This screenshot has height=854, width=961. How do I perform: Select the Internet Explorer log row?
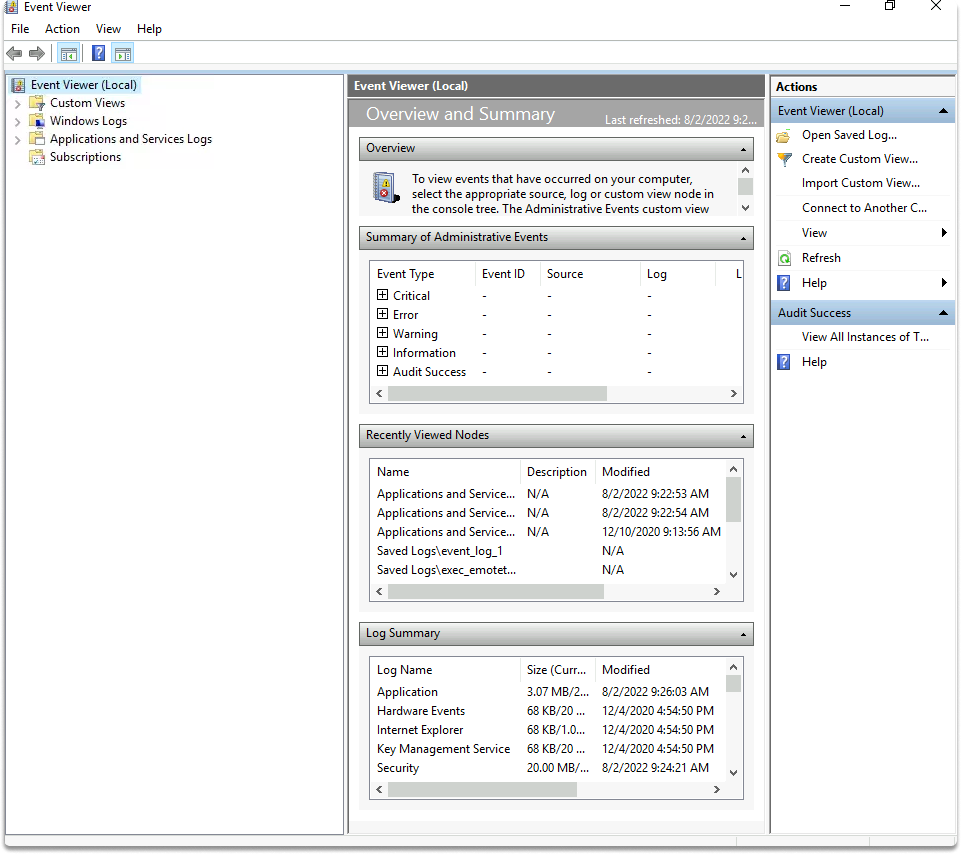pos(549,730)
